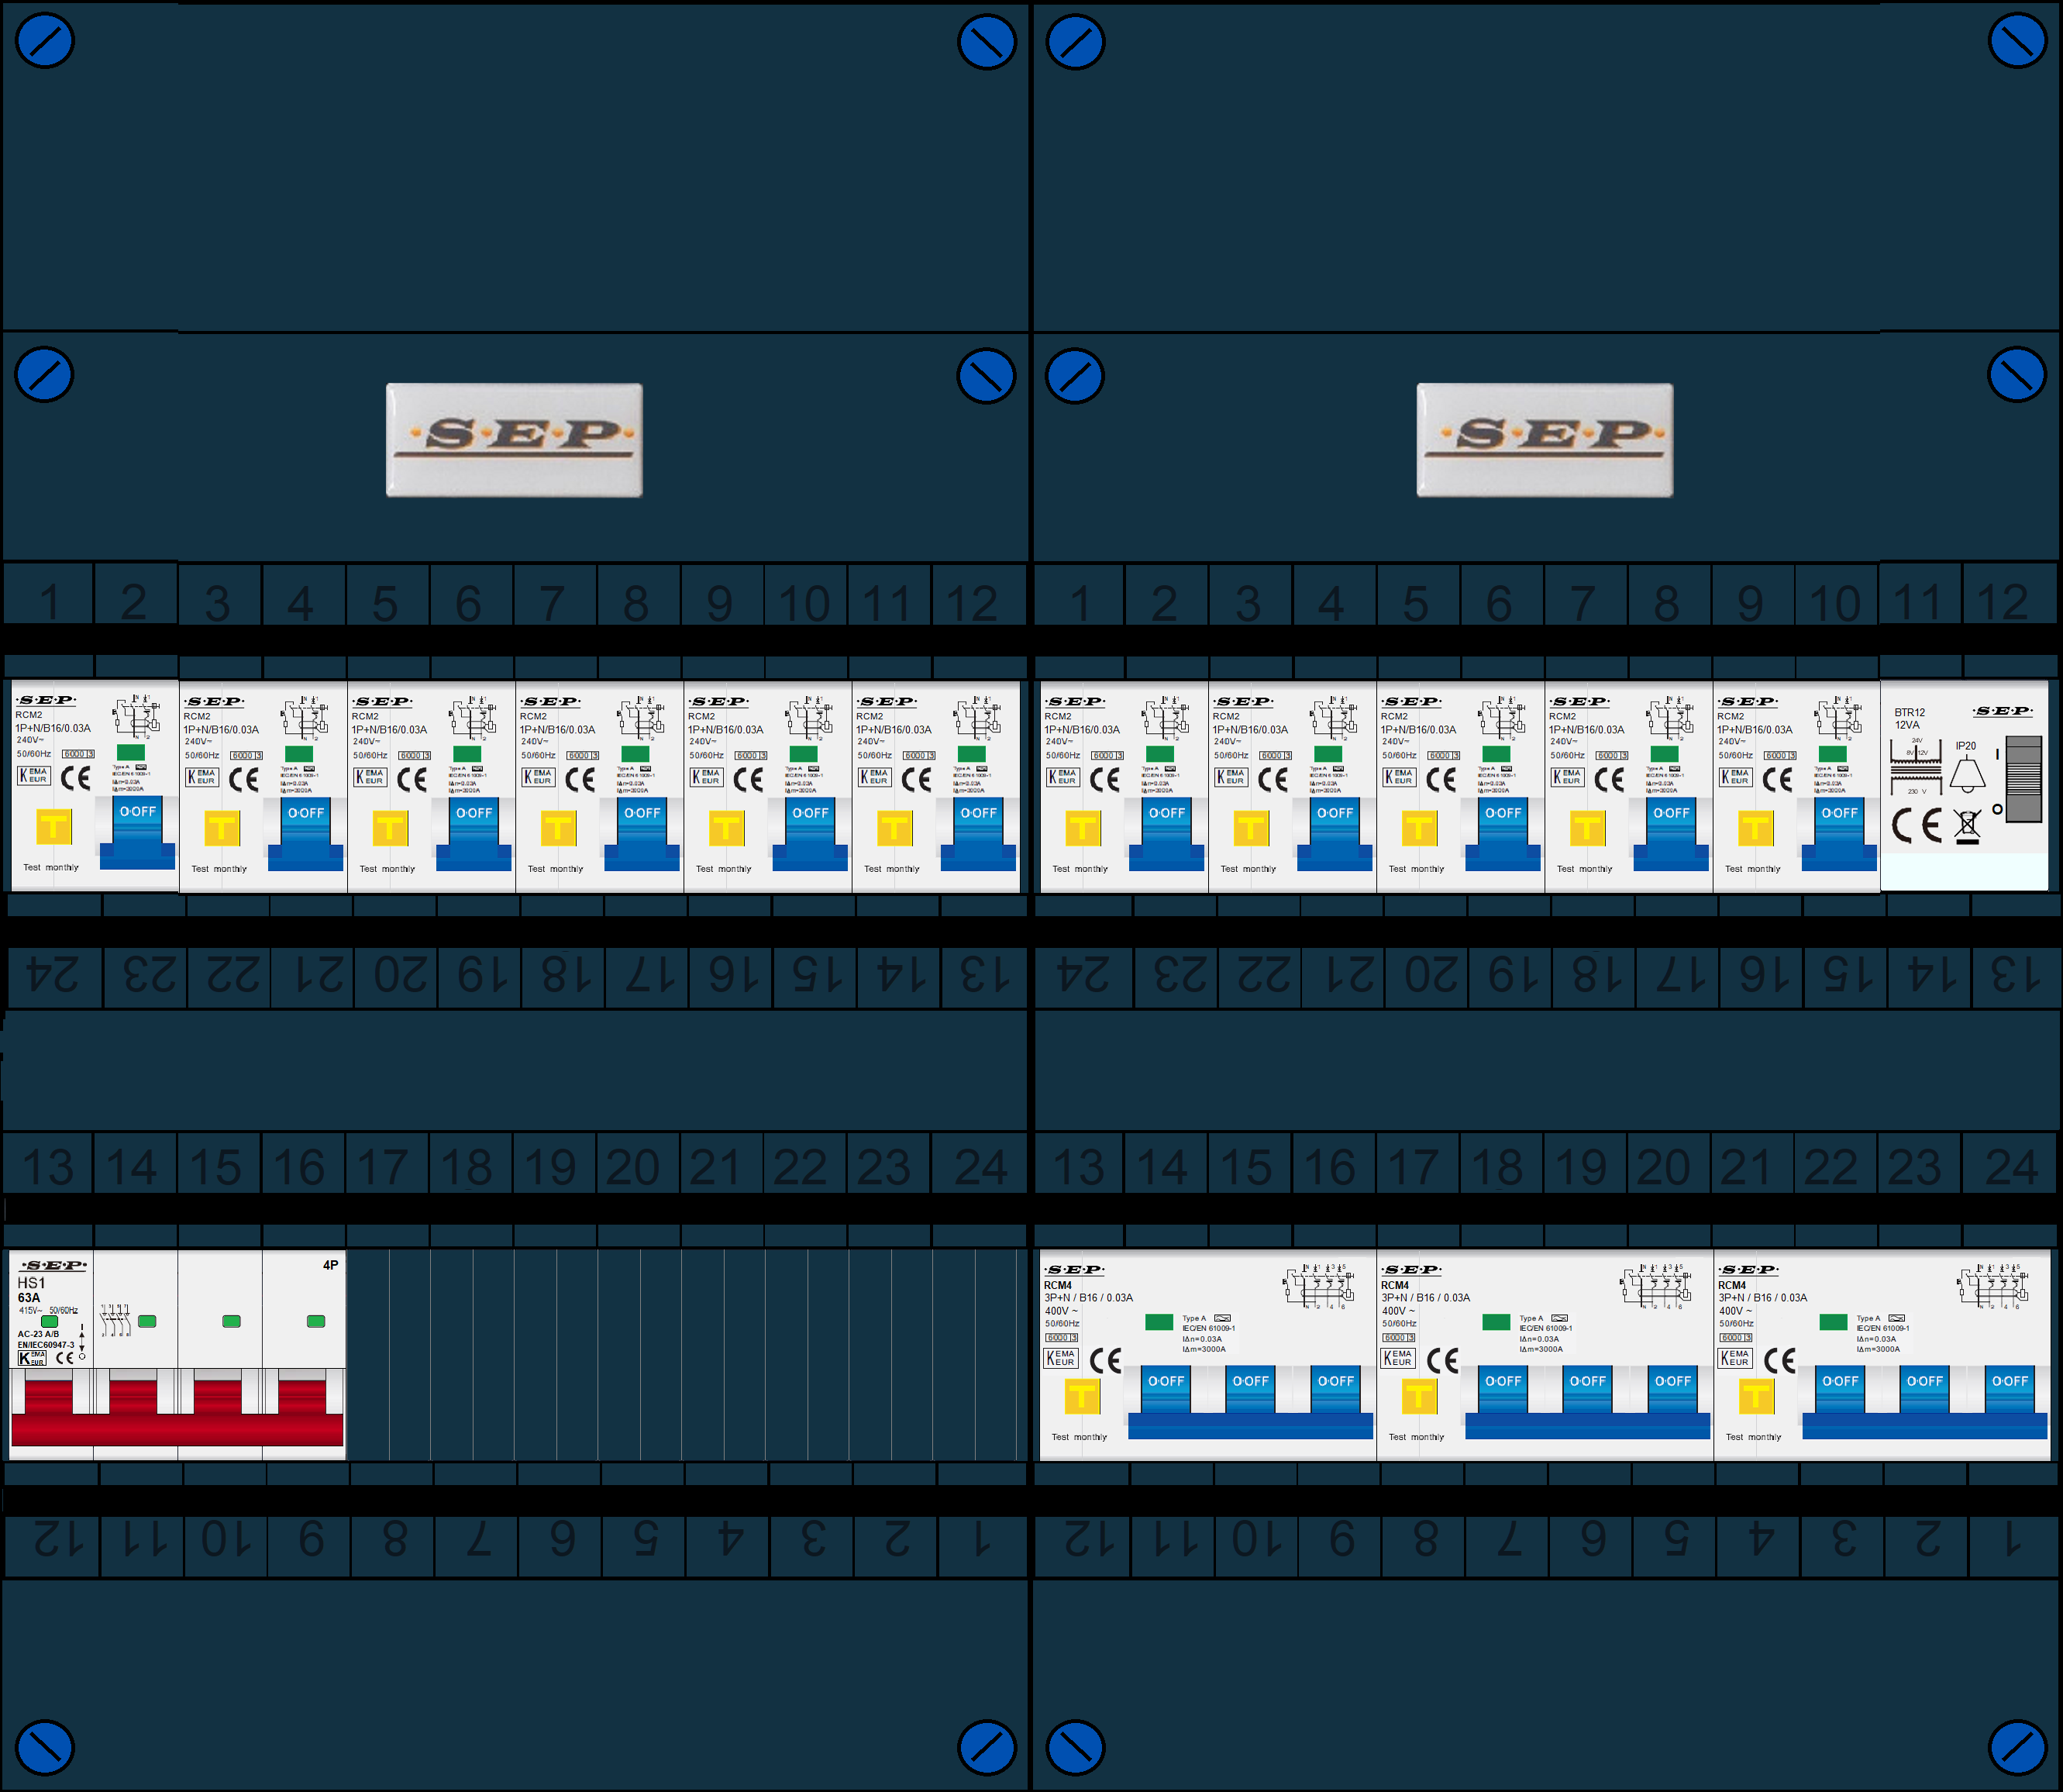This screenshot has height=1792, width=2063.
Task: Click the 'HS1' label on the main switch
Action: [31, 1283]
